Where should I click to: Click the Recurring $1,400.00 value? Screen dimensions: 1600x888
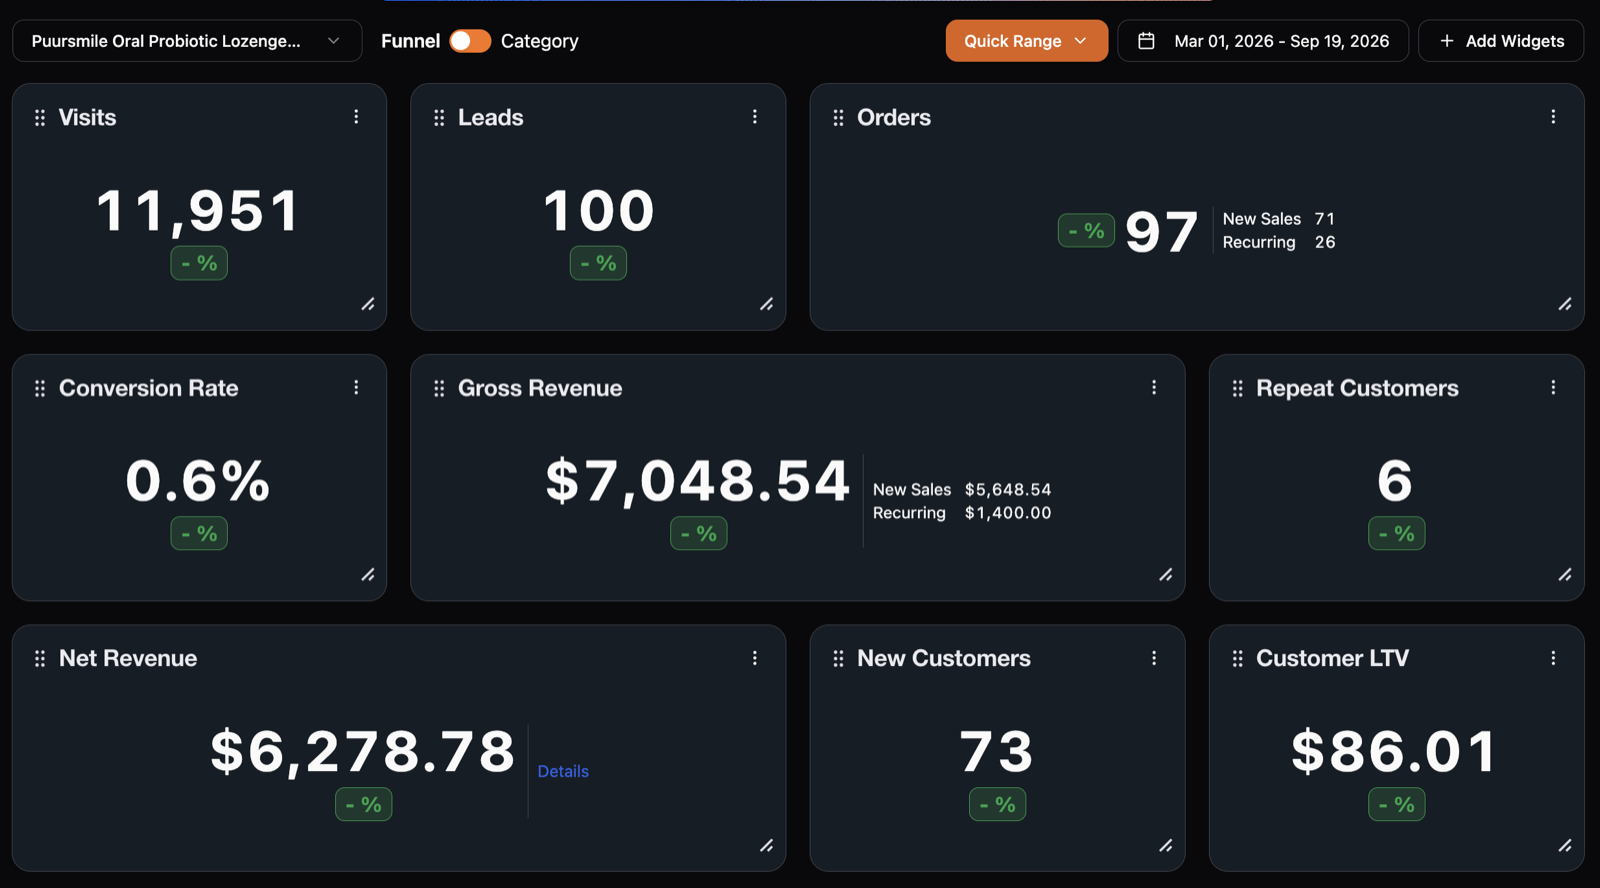(1008, 513)
